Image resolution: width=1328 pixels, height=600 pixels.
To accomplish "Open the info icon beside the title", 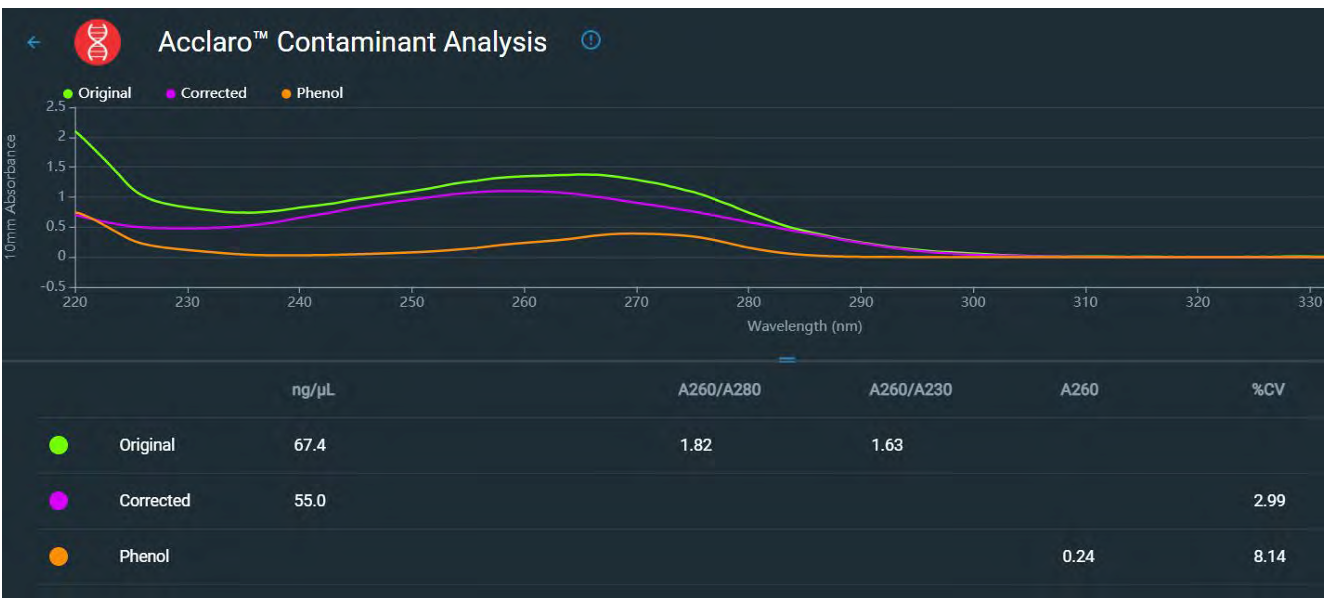I will pyautogui.click(x=591, y=40).
